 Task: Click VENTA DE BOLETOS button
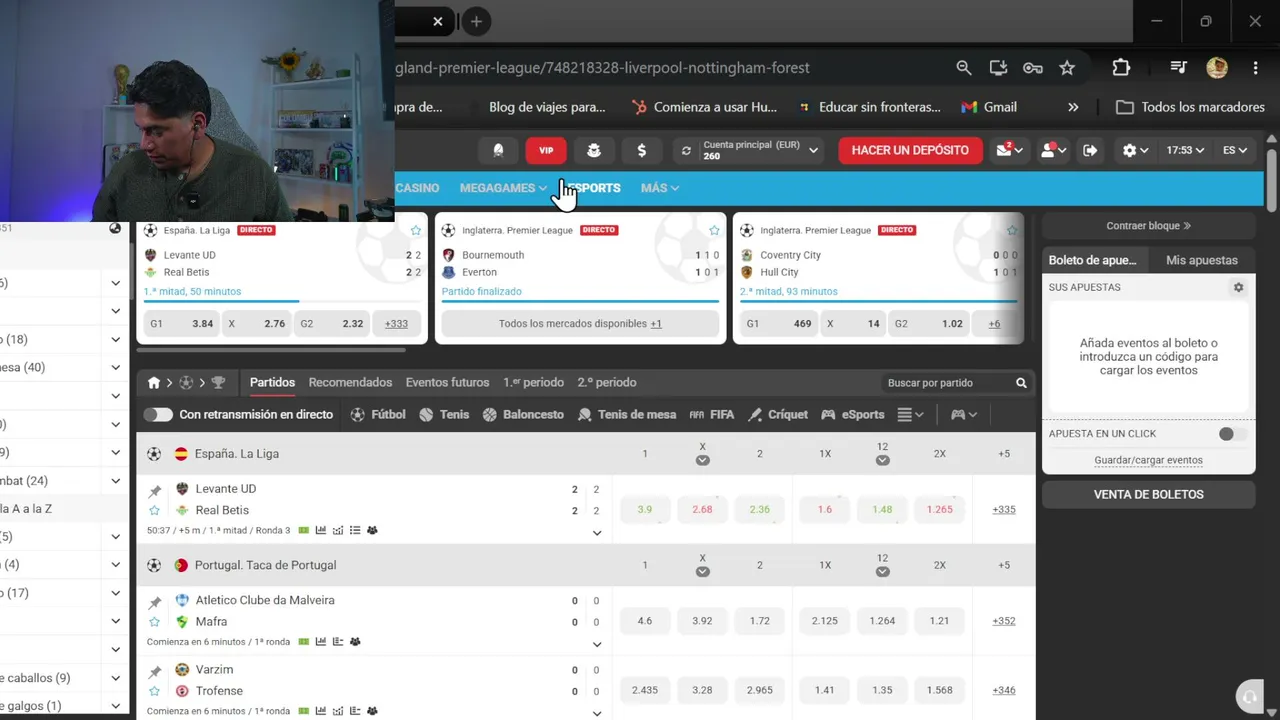1149,494
